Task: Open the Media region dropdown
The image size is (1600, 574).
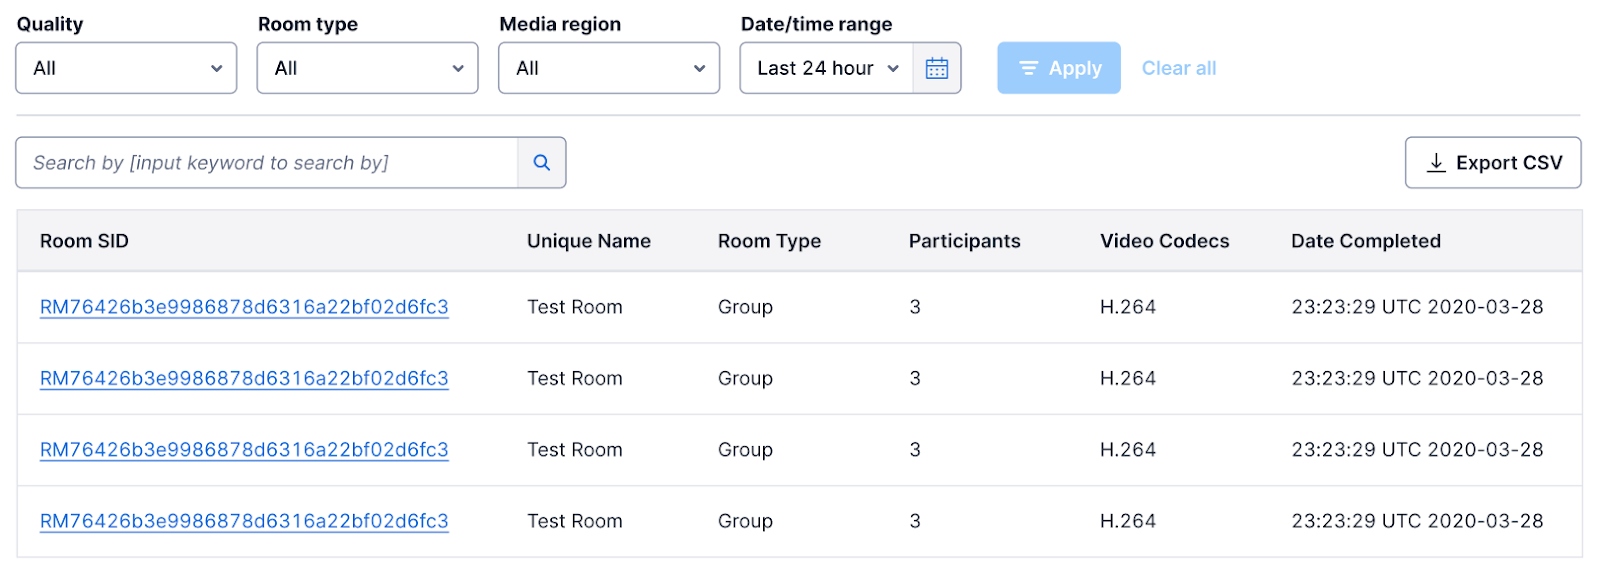Action: click(x=609, y=68)
